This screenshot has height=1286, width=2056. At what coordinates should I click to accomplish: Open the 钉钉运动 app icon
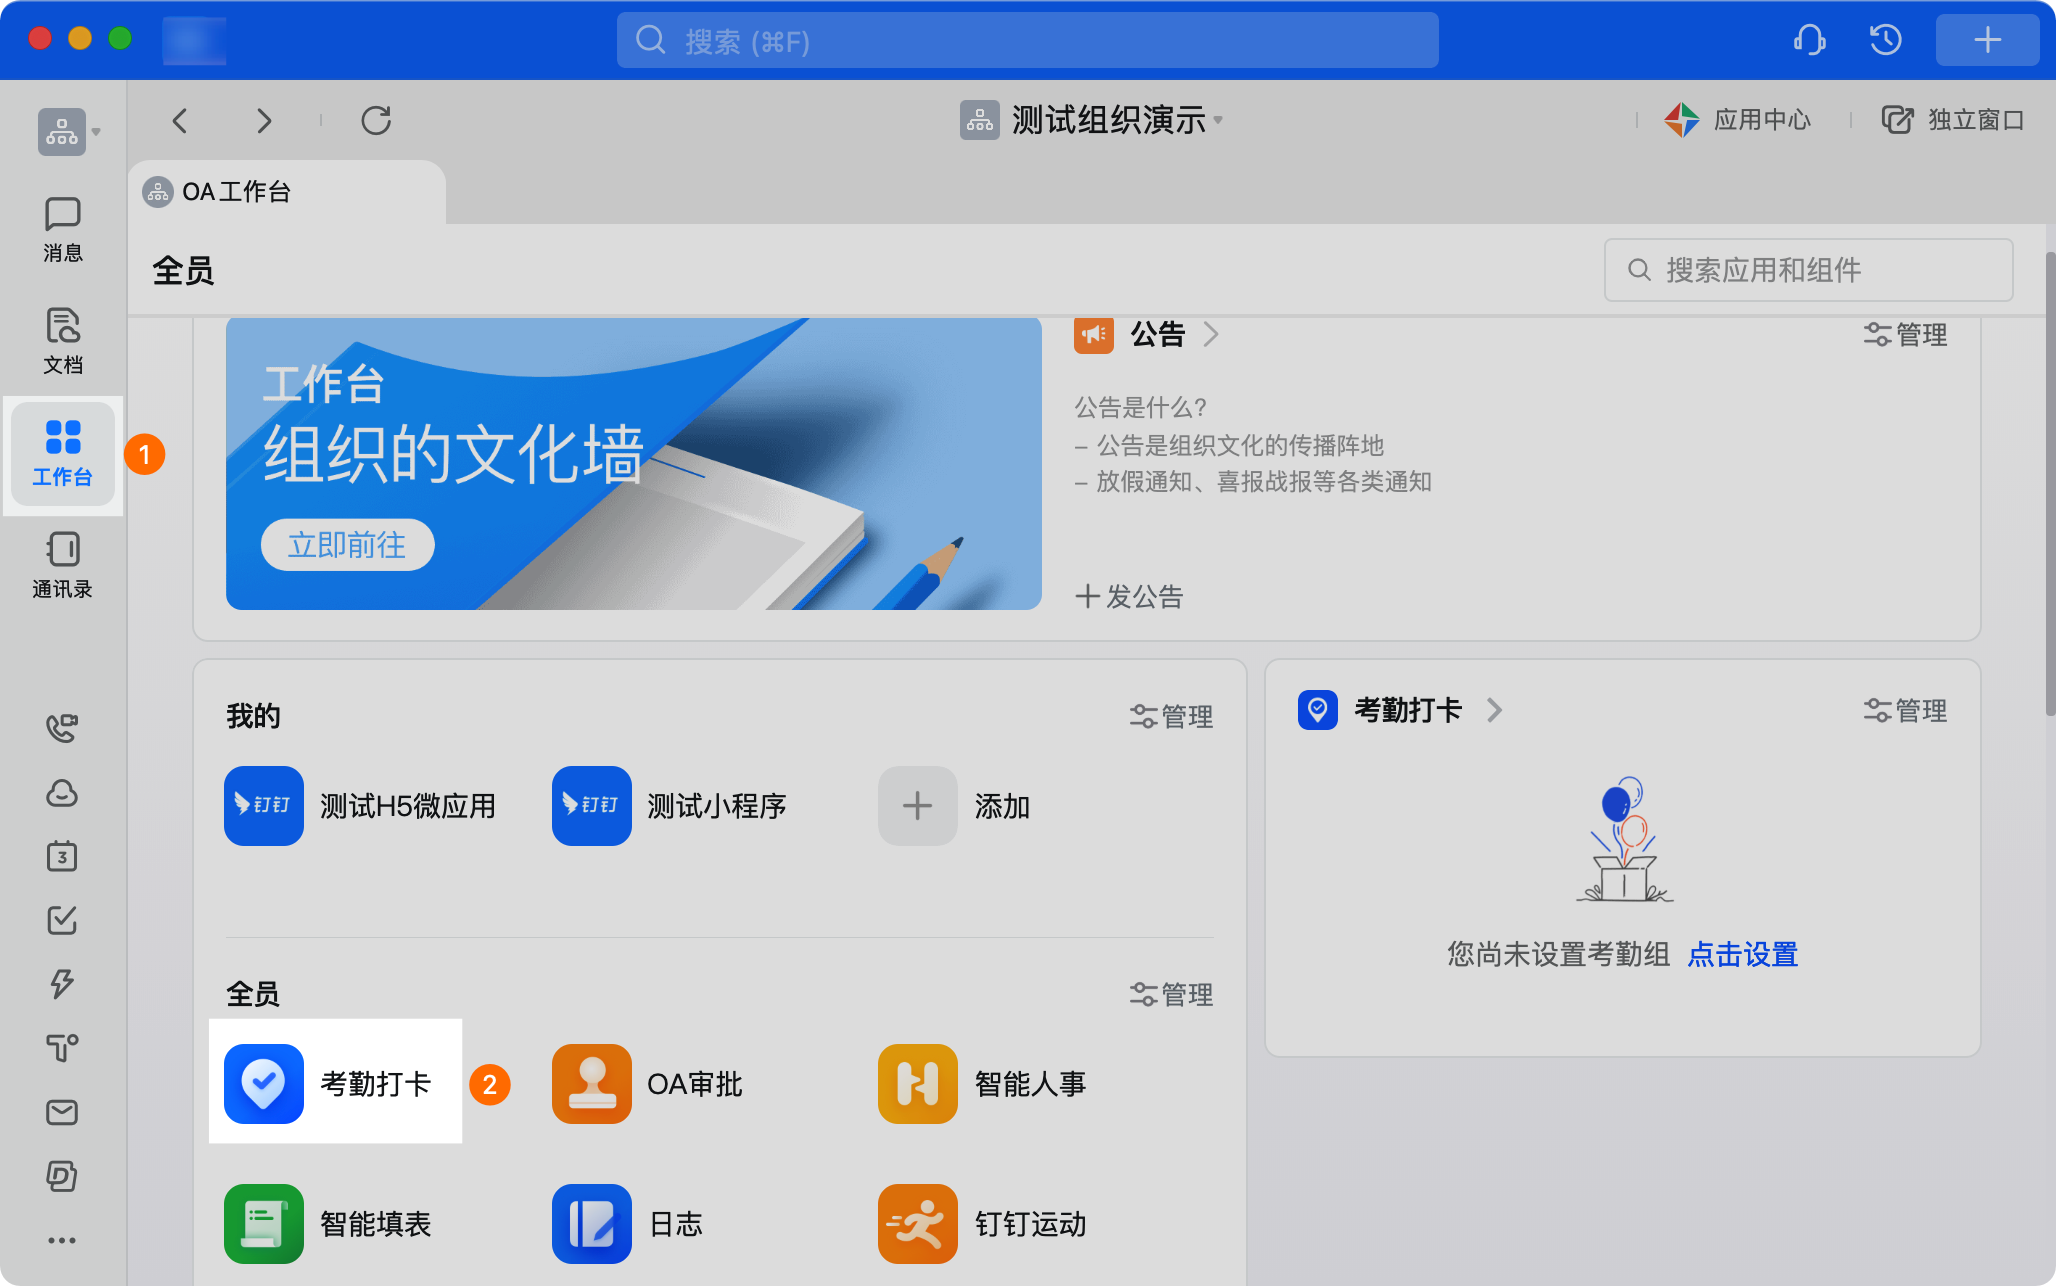coord(918,1224)
